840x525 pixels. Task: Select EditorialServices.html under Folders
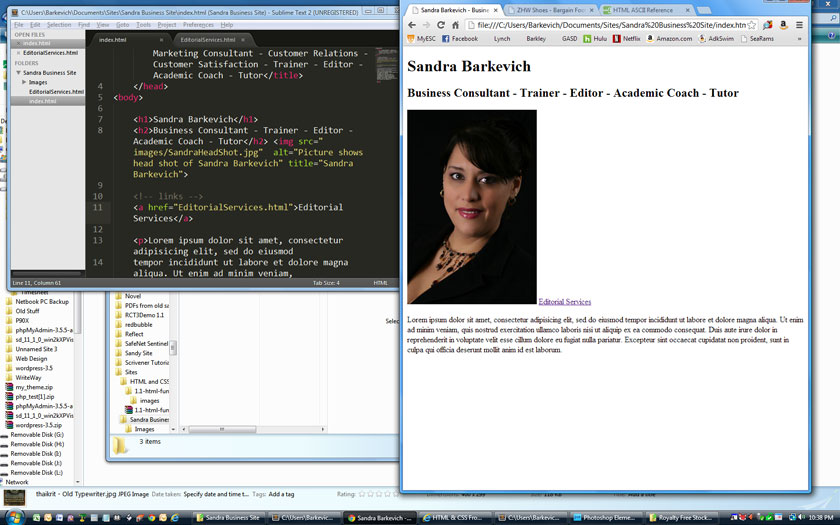point(56,92)
